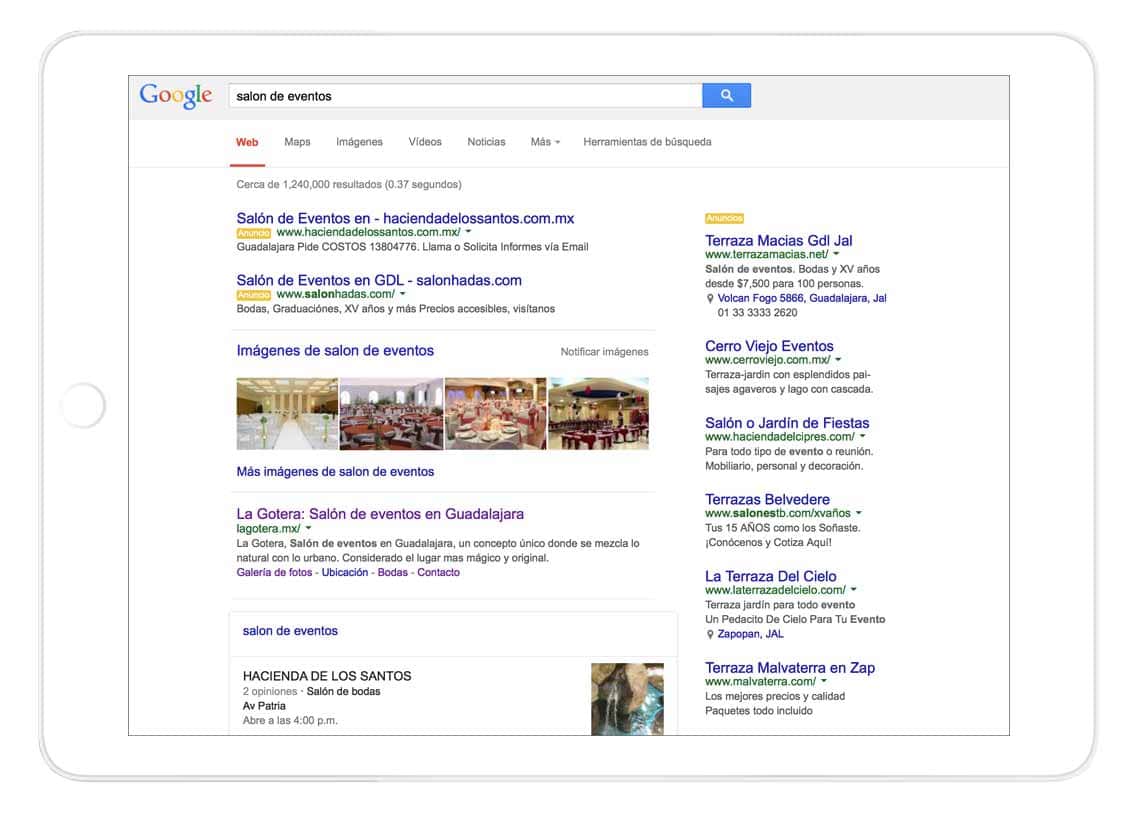Open the fourth thumbnail with red chairs
Screen dimensions: 1138x814
click(x=599, y=414)
